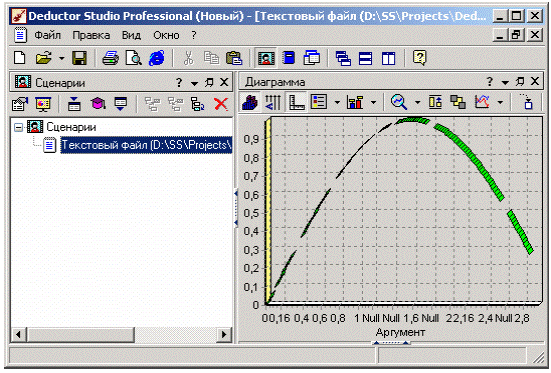Click the Paste clipboard icon

234,58
